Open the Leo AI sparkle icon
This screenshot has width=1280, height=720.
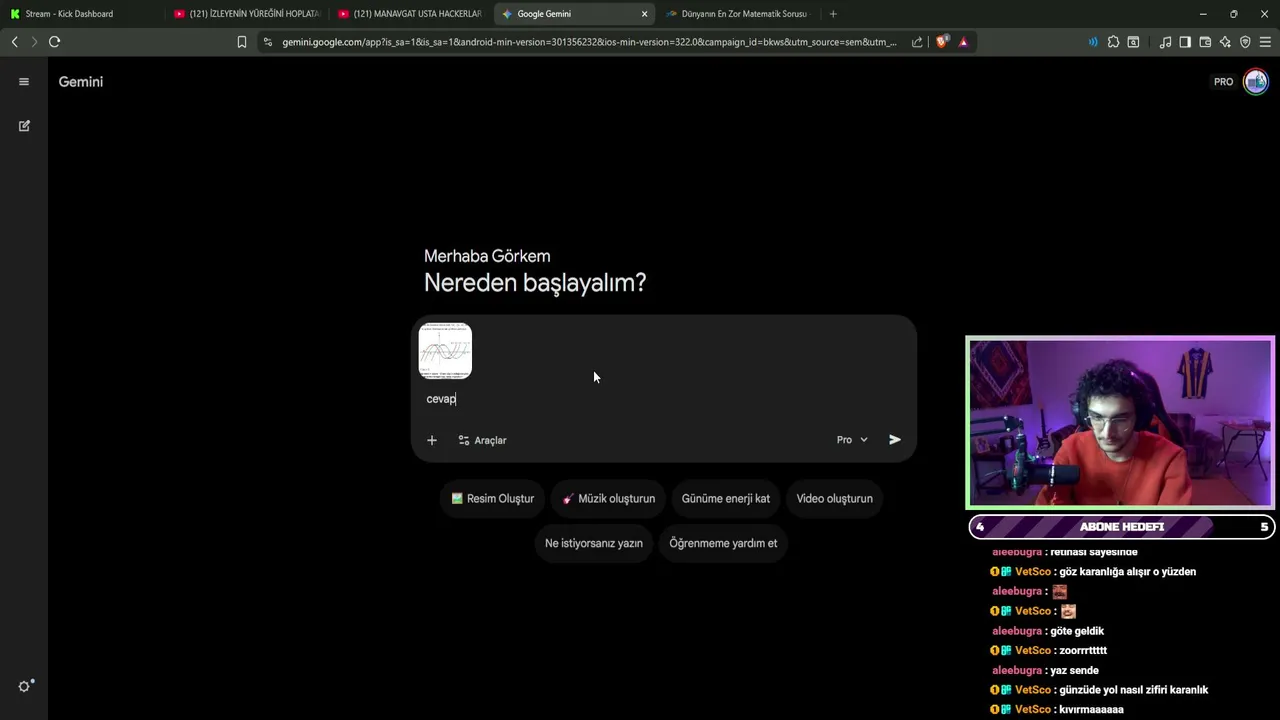coord(1225,42)
